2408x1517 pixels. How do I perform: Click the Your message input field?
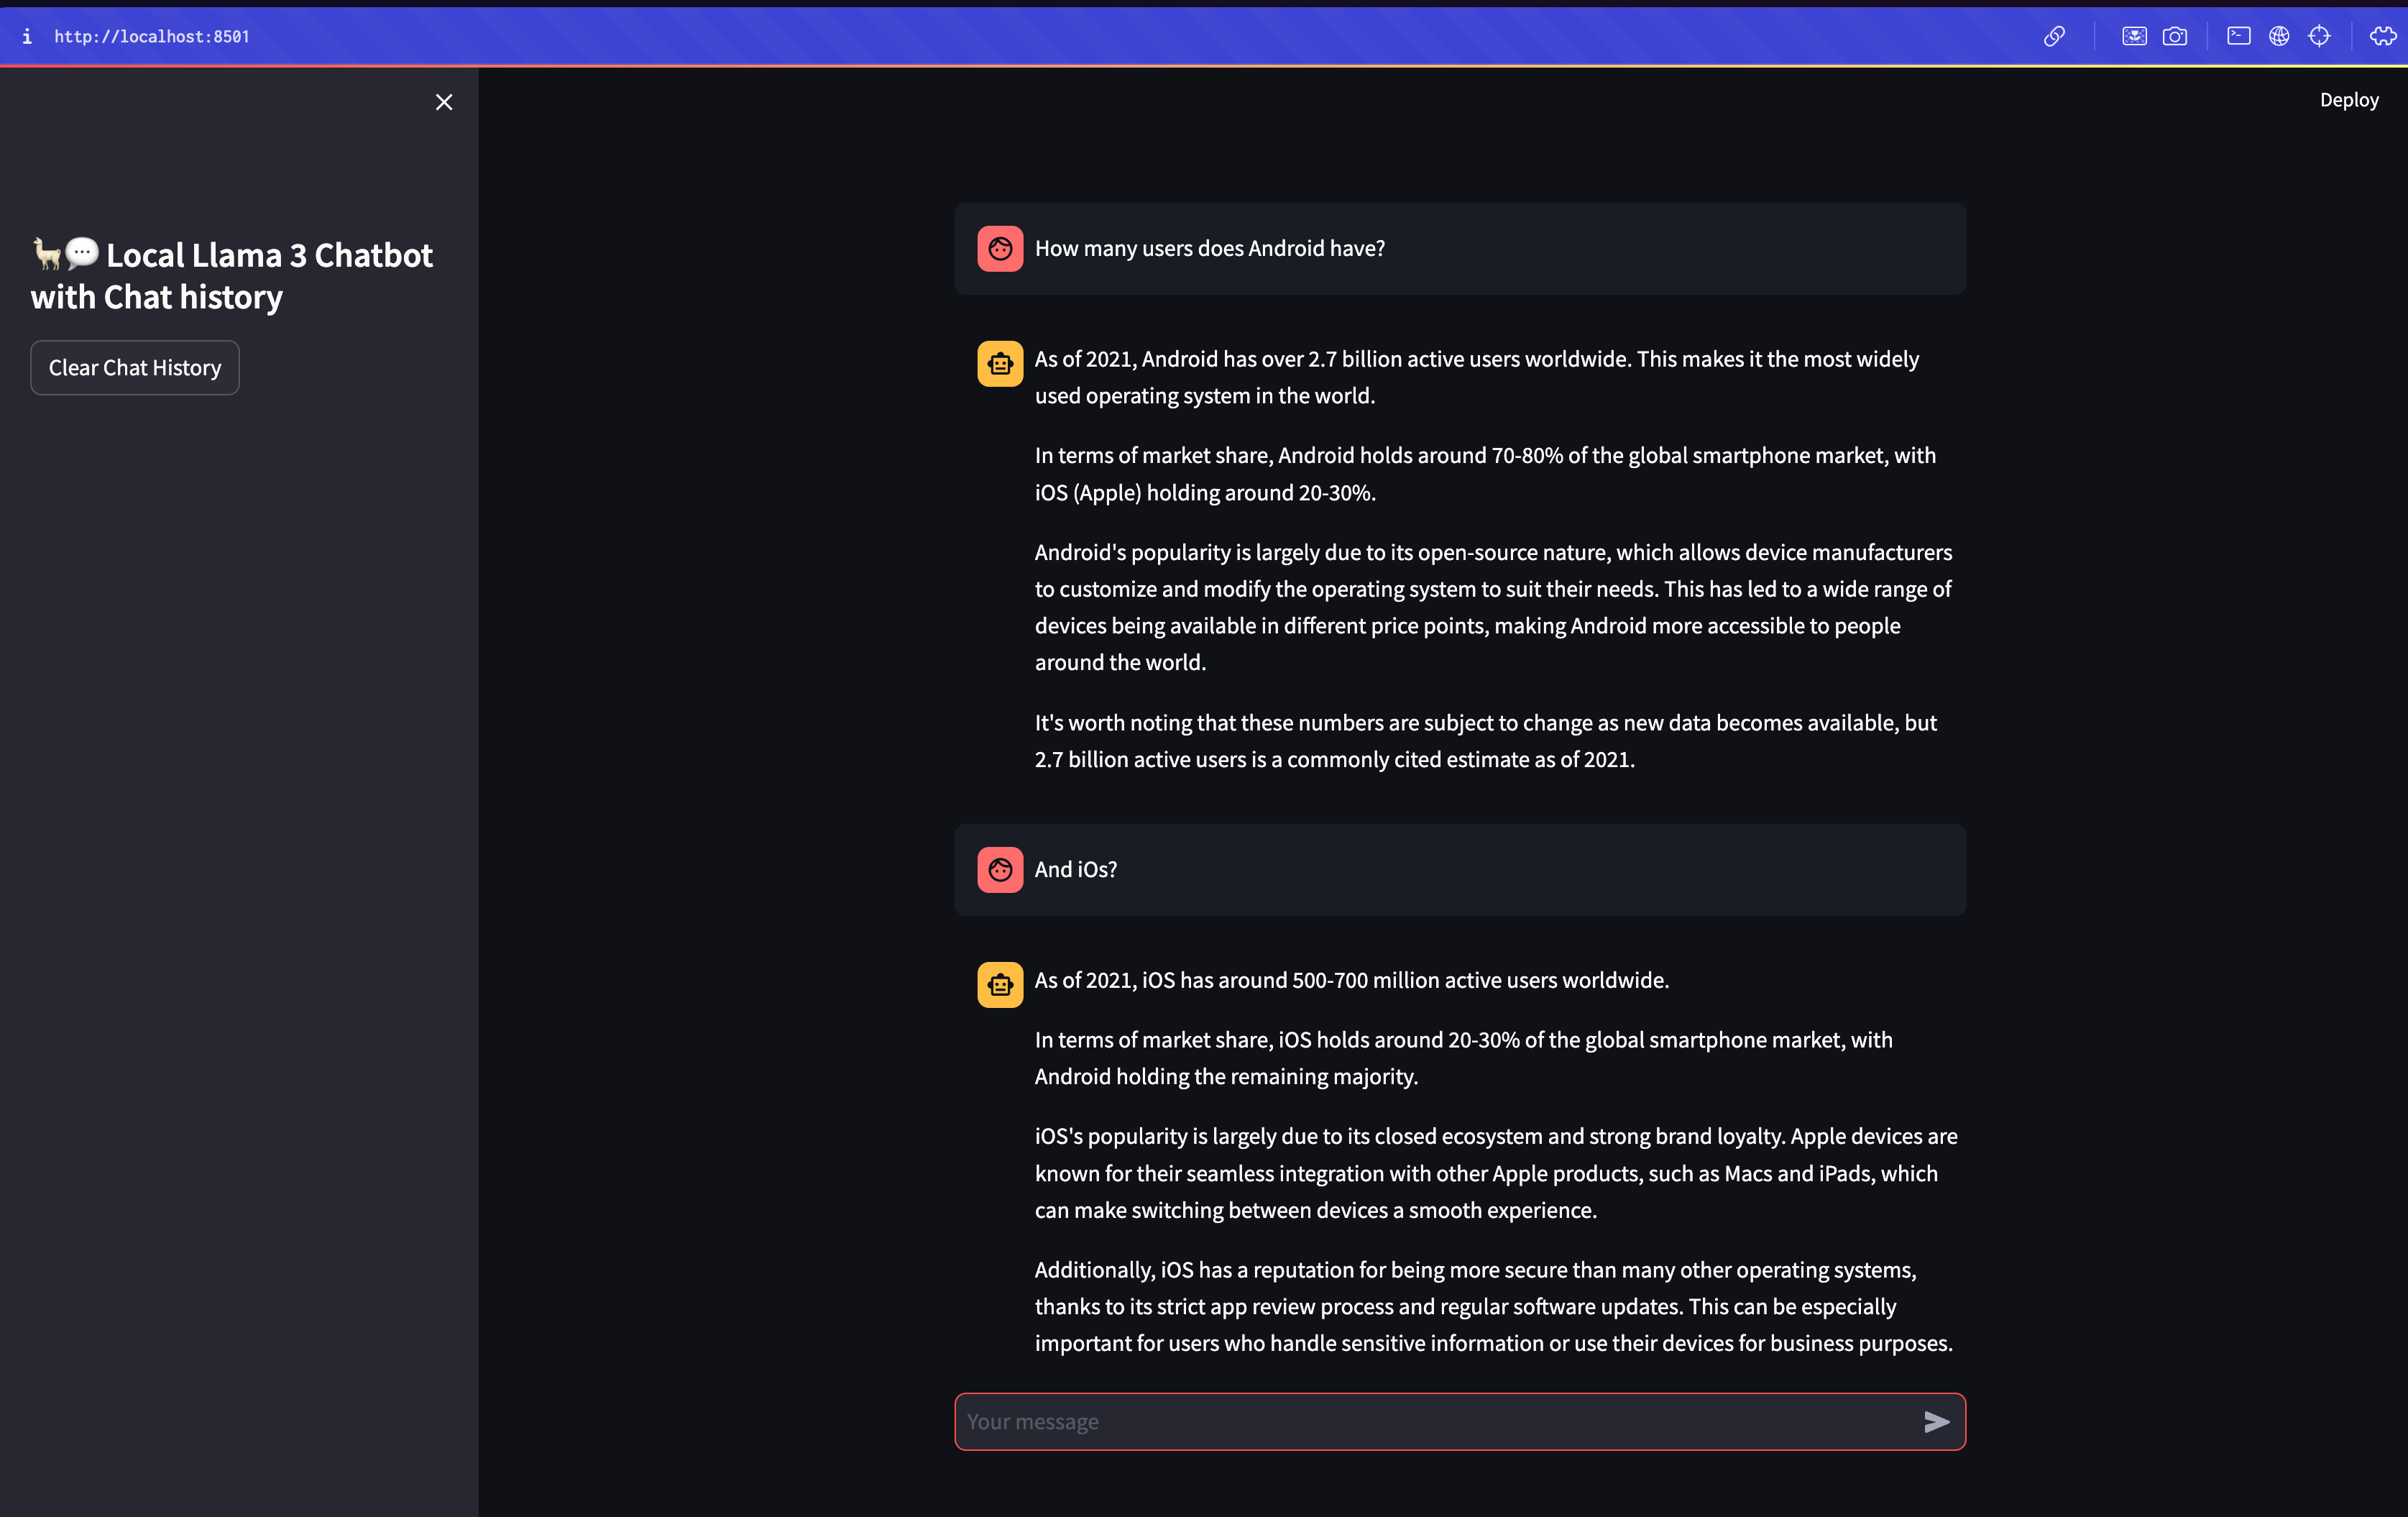click(1430, 1421)
